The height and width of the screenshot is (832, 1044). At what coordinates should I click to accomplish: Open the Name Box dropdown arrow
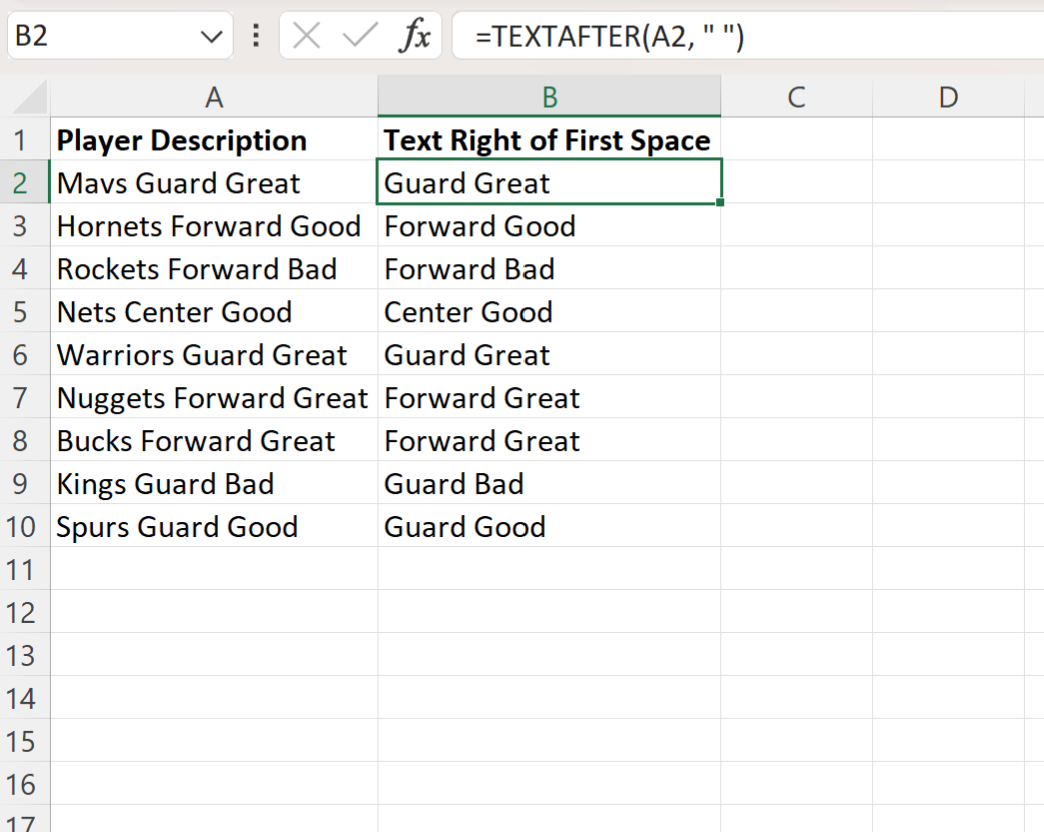point(211,35)
